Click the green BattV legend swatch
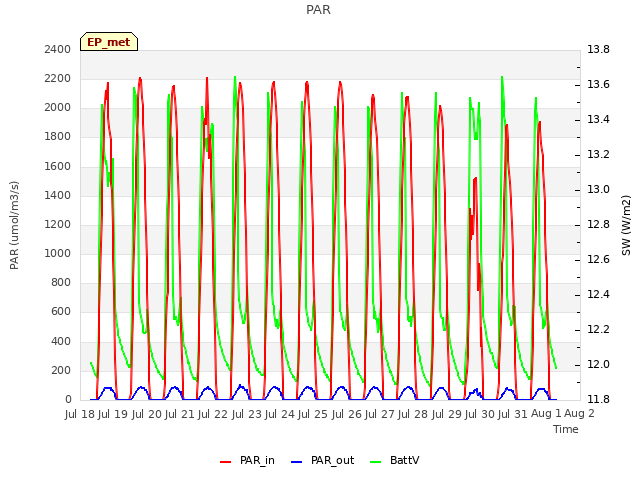Image resolution: width=640 pixels, height=480 pixels. tap(376, 462)
